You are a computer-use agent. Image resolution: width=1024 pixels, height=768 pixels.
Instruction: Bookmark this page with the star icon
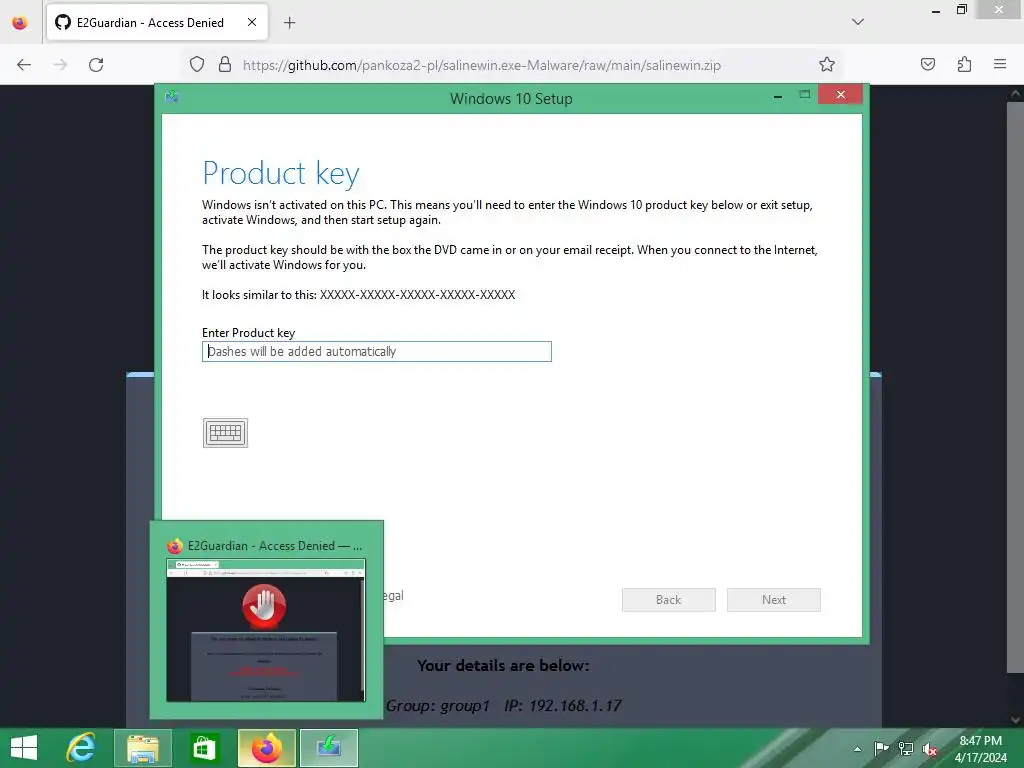pyautogui.click(x=827, y=65)
